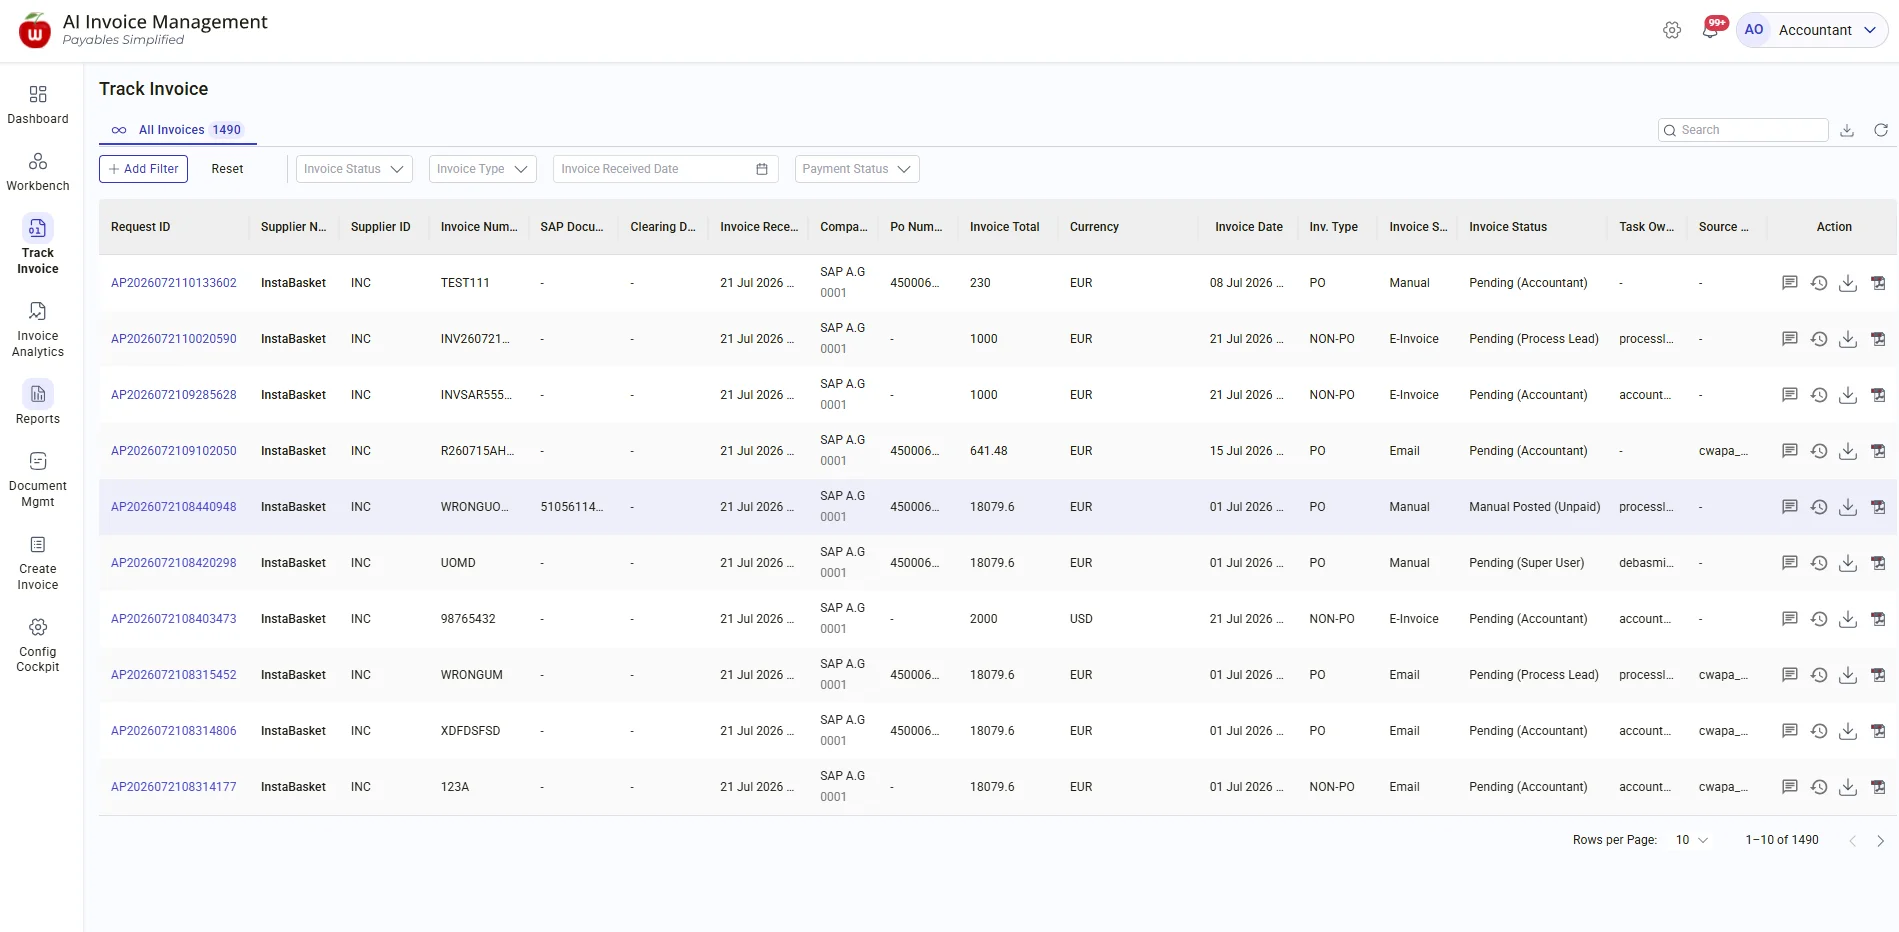Click the AI Invoice Management logo
This screenshot has height=932, width=1899.
35,30
